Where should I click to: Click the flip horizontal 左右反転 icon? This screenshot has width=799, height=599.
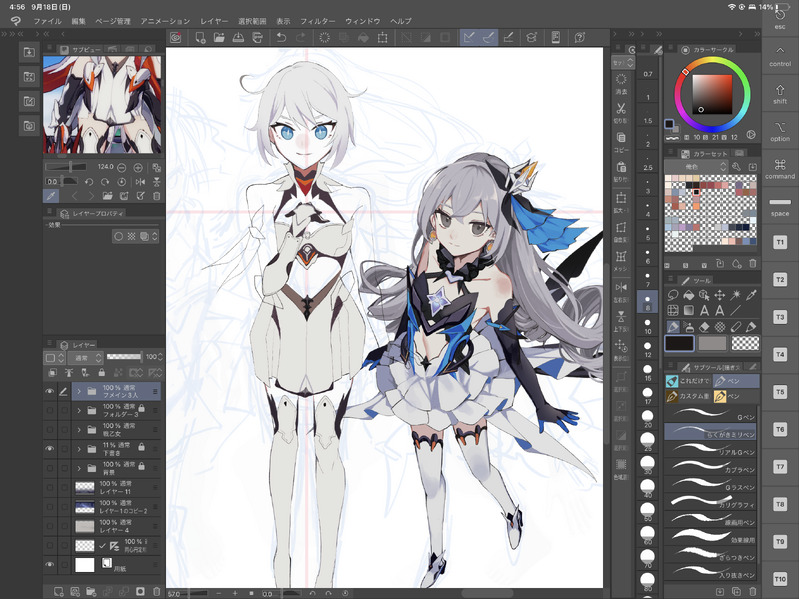pyautogui.click(x=621, y=291)
